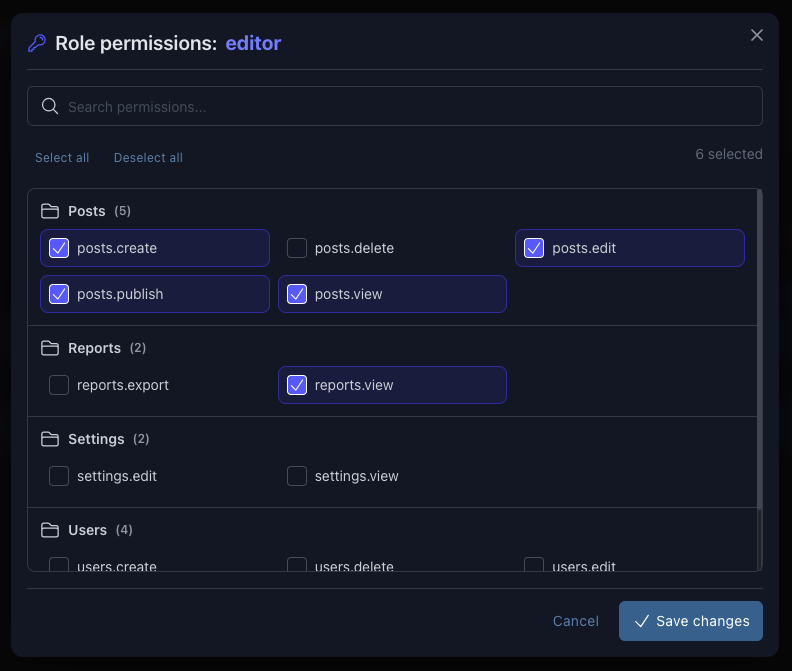This screenshot has height=671, width=792.
Task: Tick the settings.view checkbox
Action: (297, 476)
